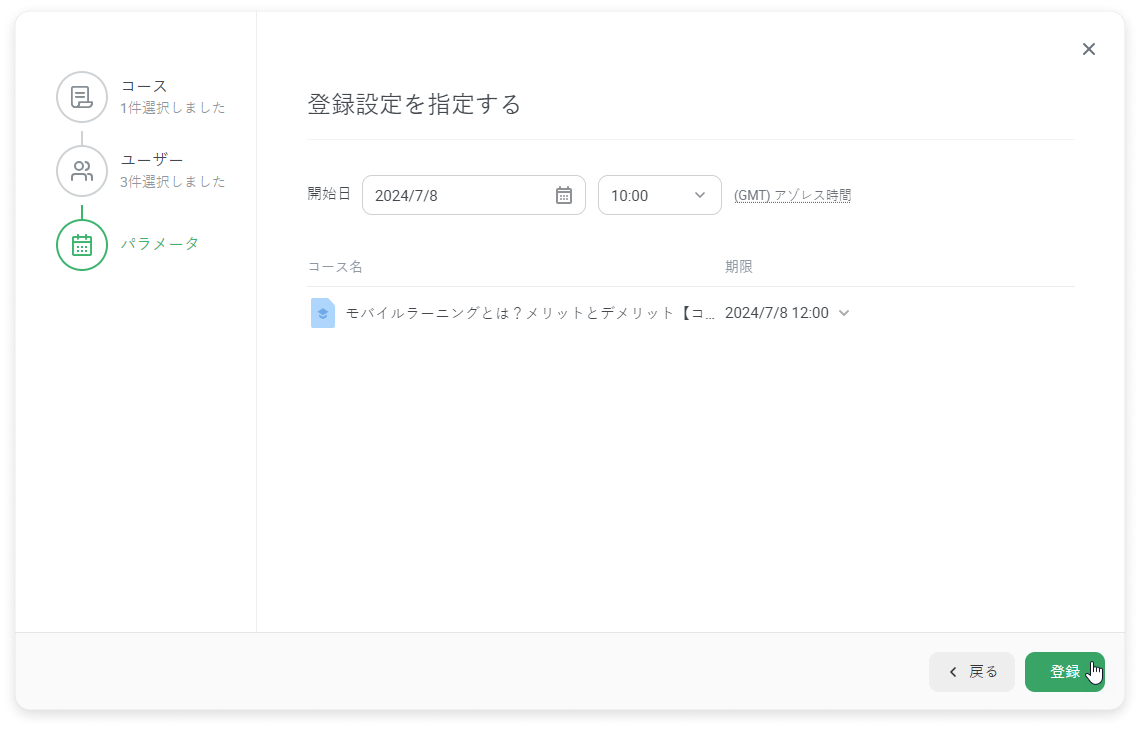Click the chevron in the time selector
The width and height of the screenshot is (1140, 729).
point(700,195)
